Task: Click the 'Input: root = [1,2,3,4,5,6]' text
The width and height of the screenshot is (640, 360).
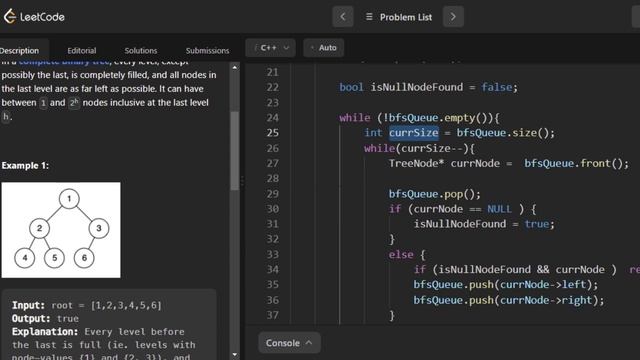Action: click(x=87, y=305)
